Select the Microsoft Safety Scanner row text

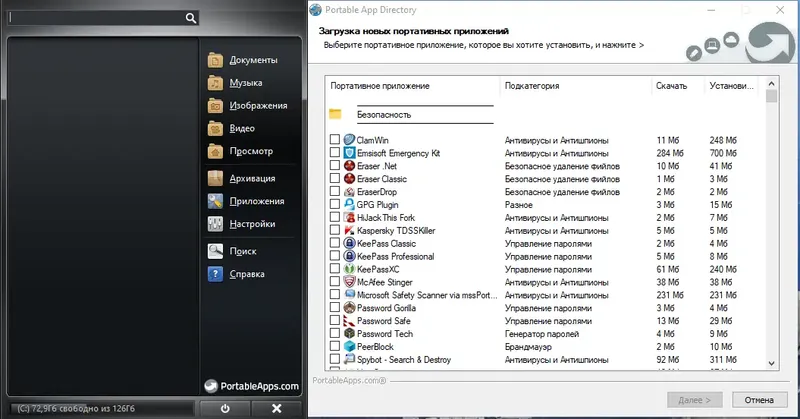tap(427, 295)
